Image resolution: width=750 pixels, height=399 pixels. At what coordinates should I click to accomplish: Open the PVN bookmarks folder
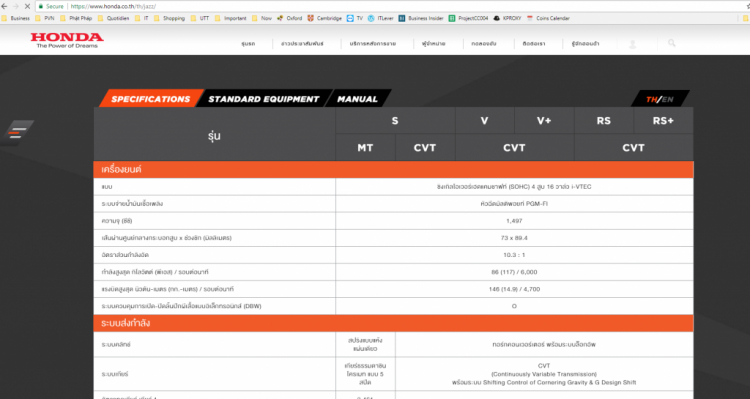point(45,18)
